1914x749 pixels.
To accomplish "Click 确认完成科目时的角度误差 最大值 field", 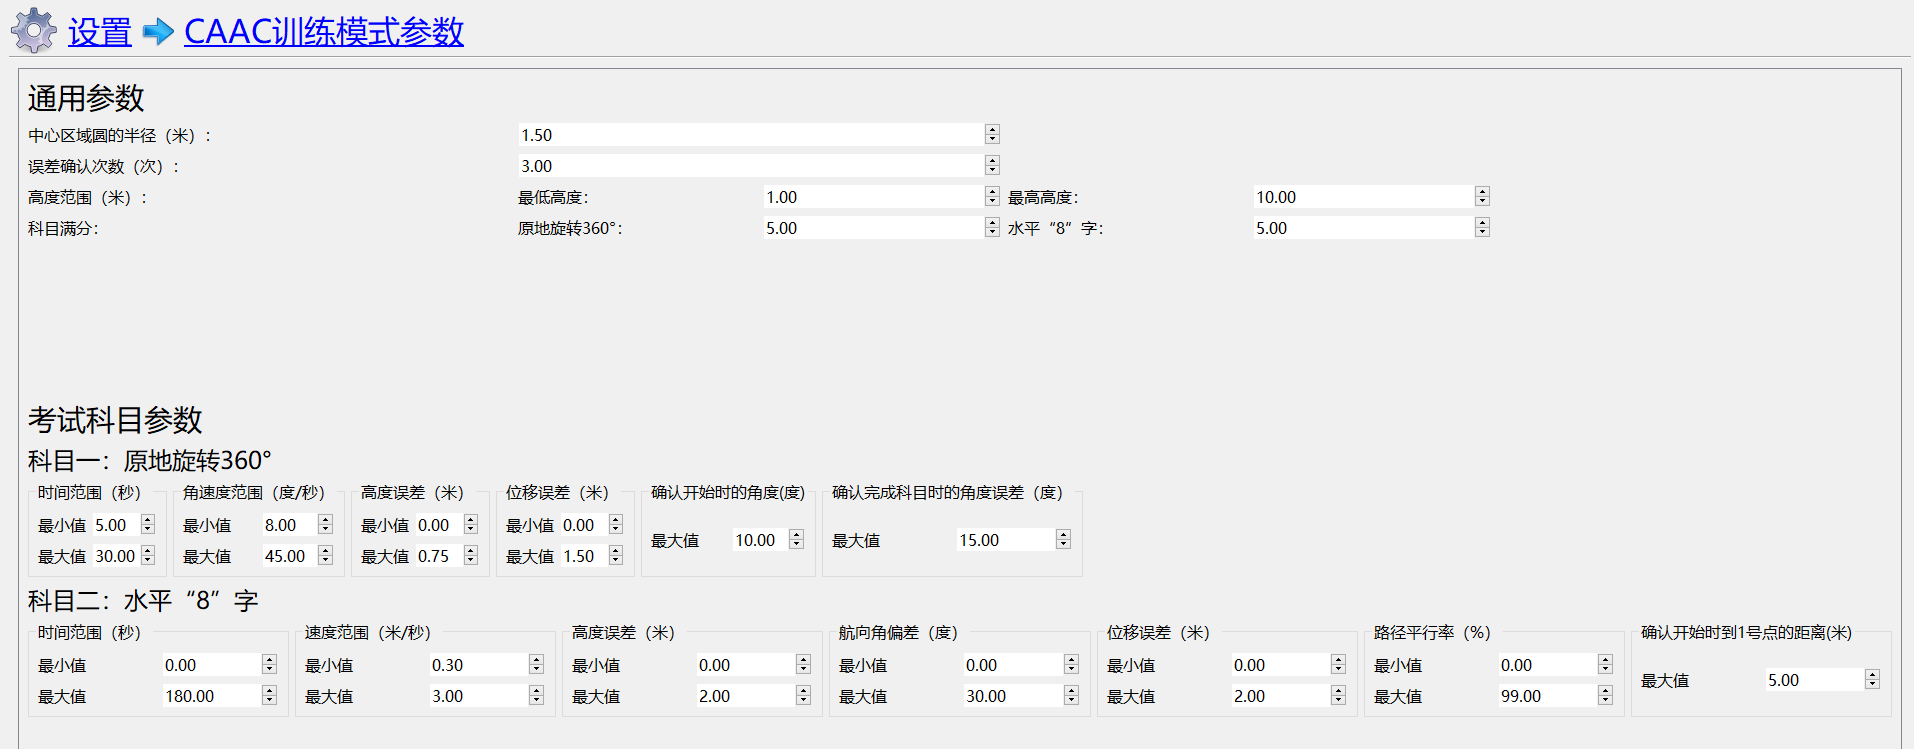I will pyautogui.click(x=1004, y=540).
